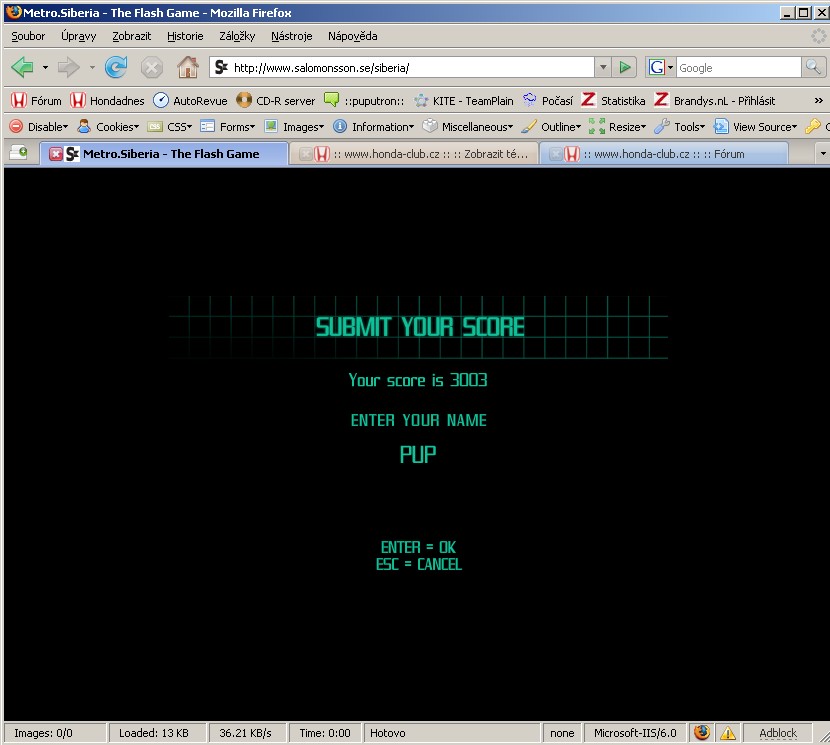Close the Metro.Siberia tab via red X

click(x=56, y=154)
